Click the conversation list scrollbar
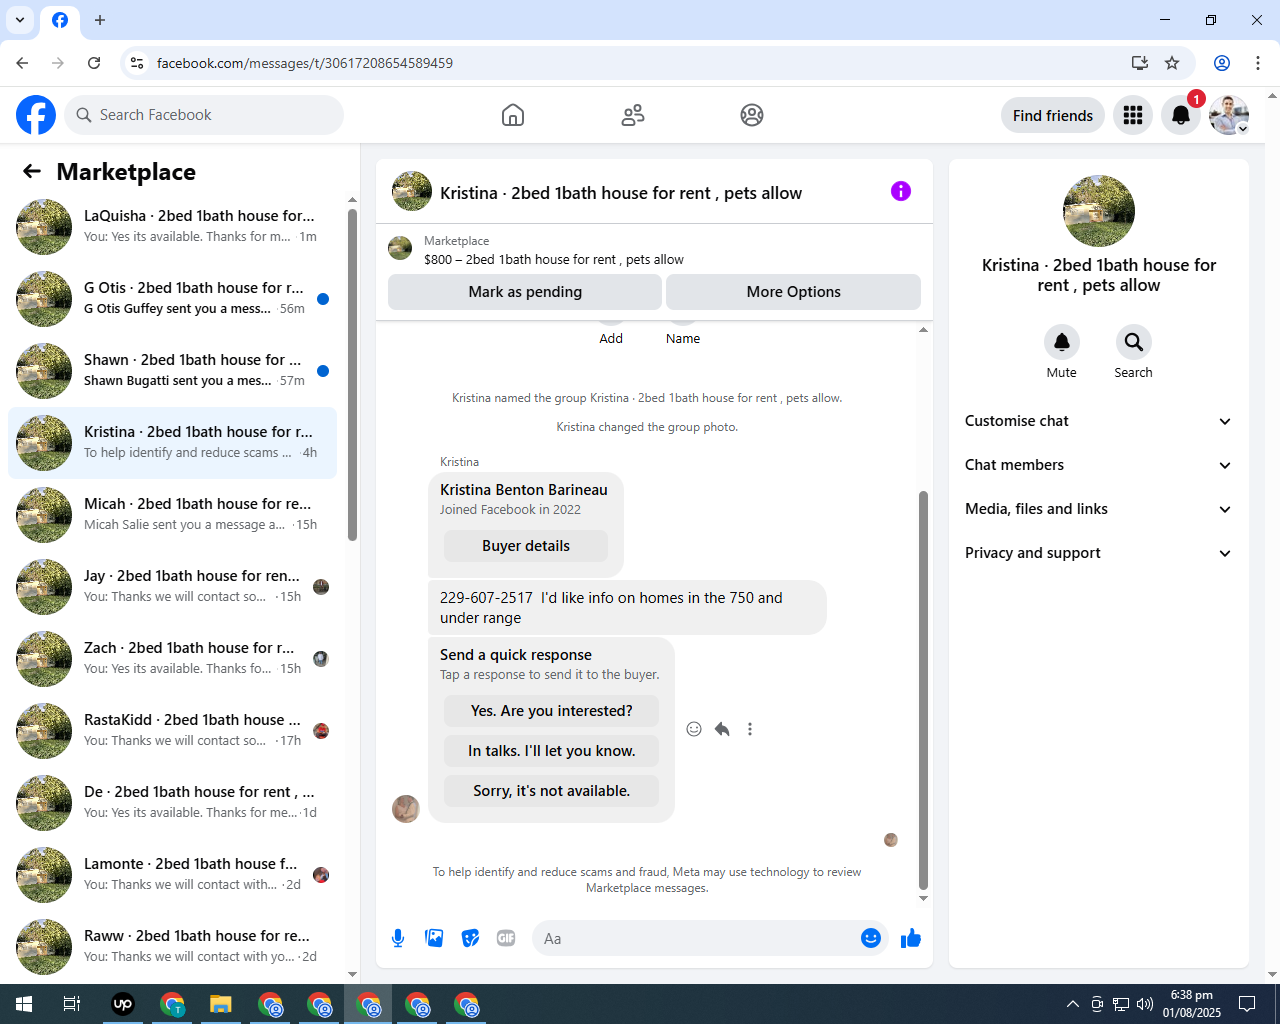1280x1024 pixels. (x=352, y=375)
